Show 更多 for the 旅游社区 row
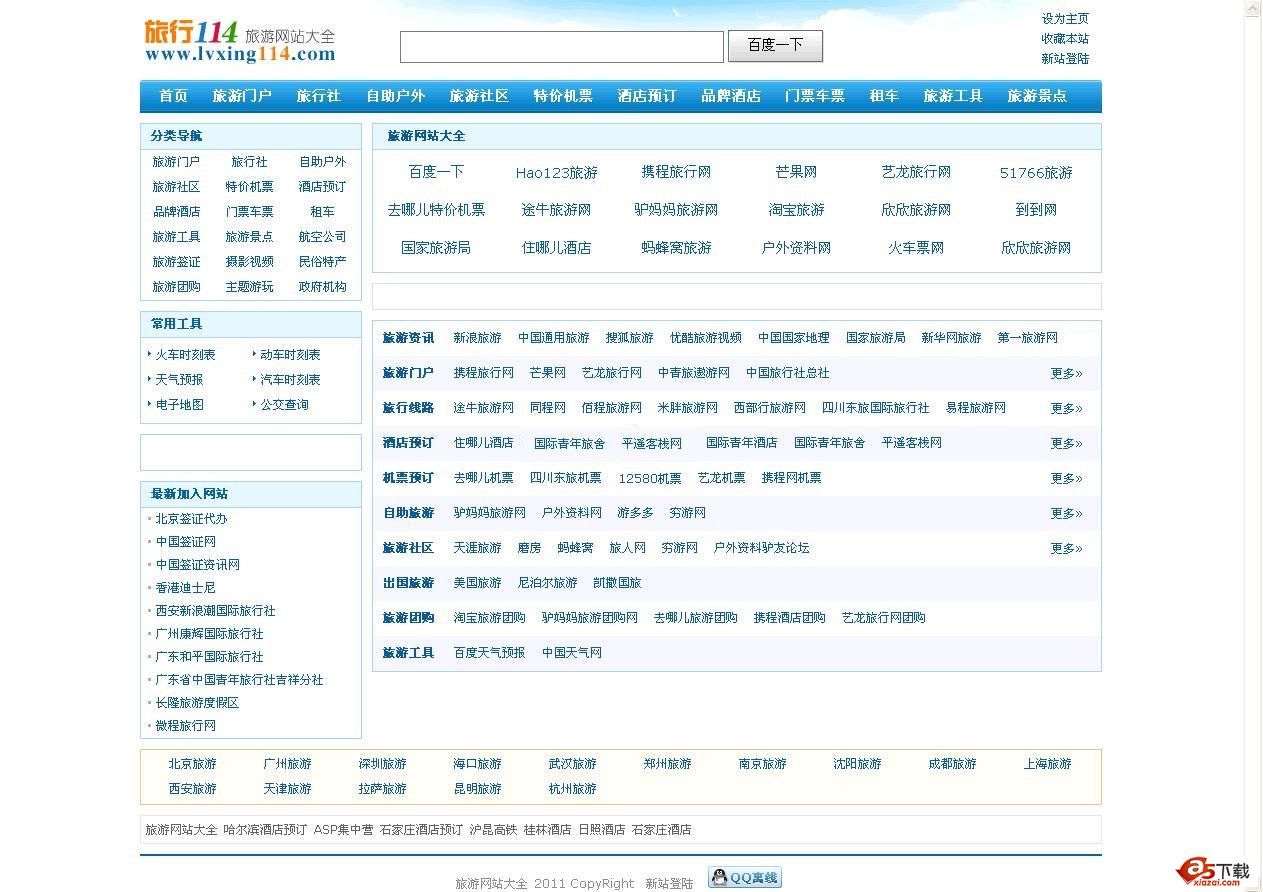Screen dimensions: 1263x892 coord(1065,548)
